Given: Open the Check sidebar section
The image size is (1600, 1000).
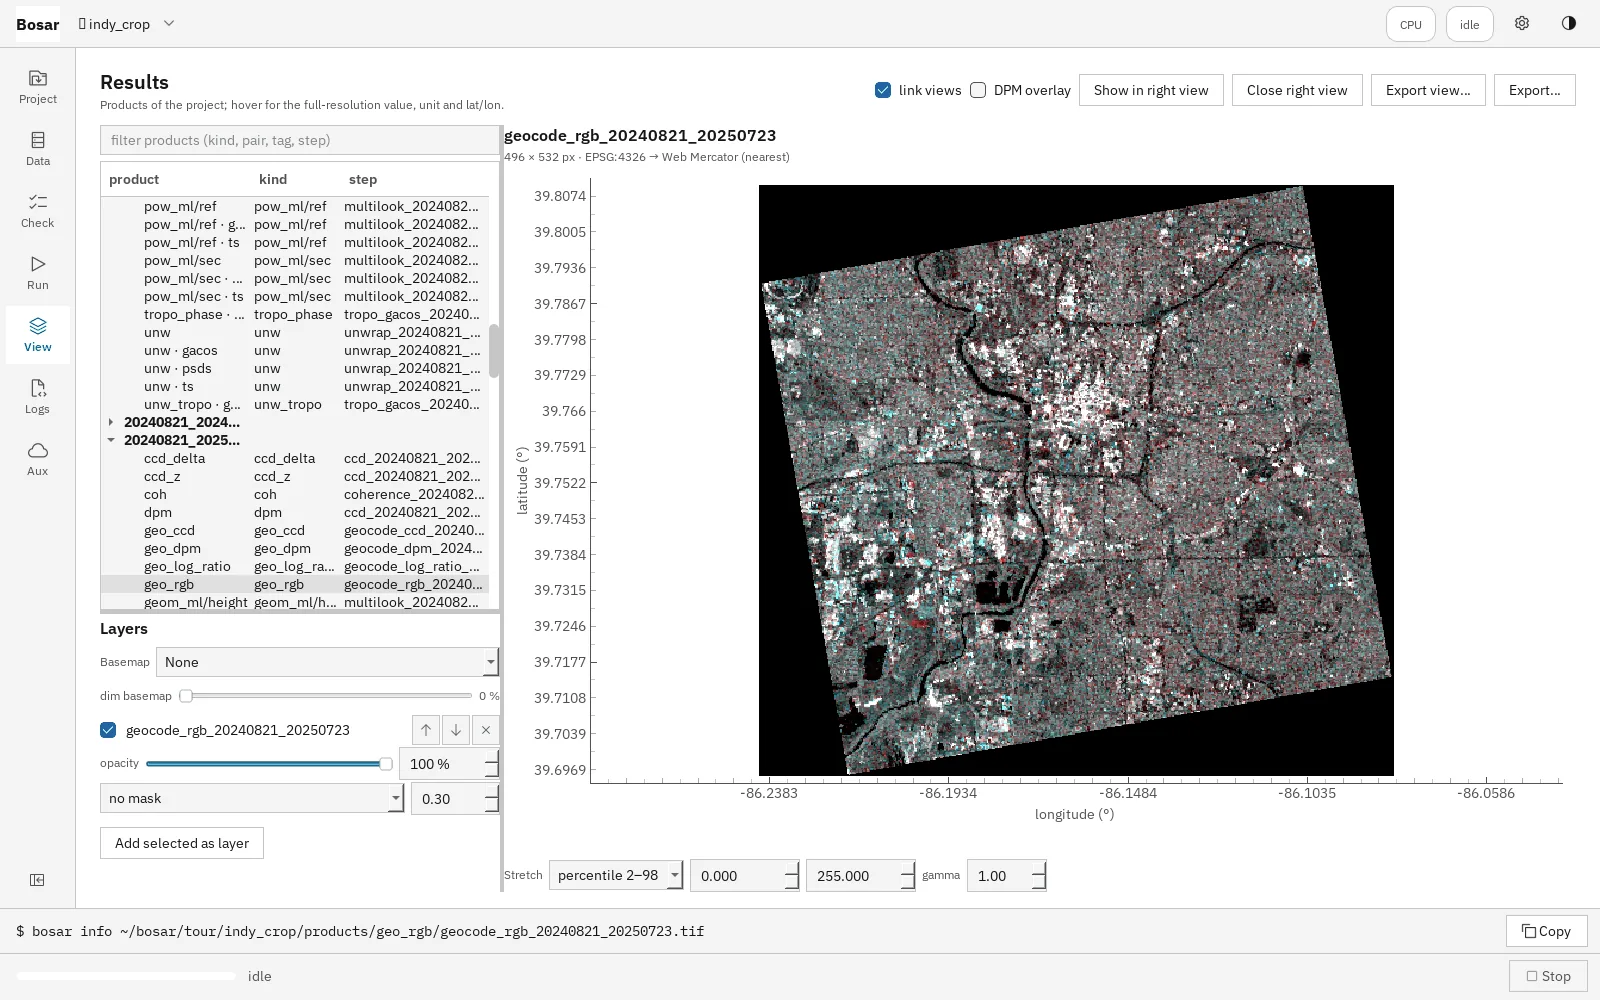Looking at the screenshot, I should (x=38, y=211).
